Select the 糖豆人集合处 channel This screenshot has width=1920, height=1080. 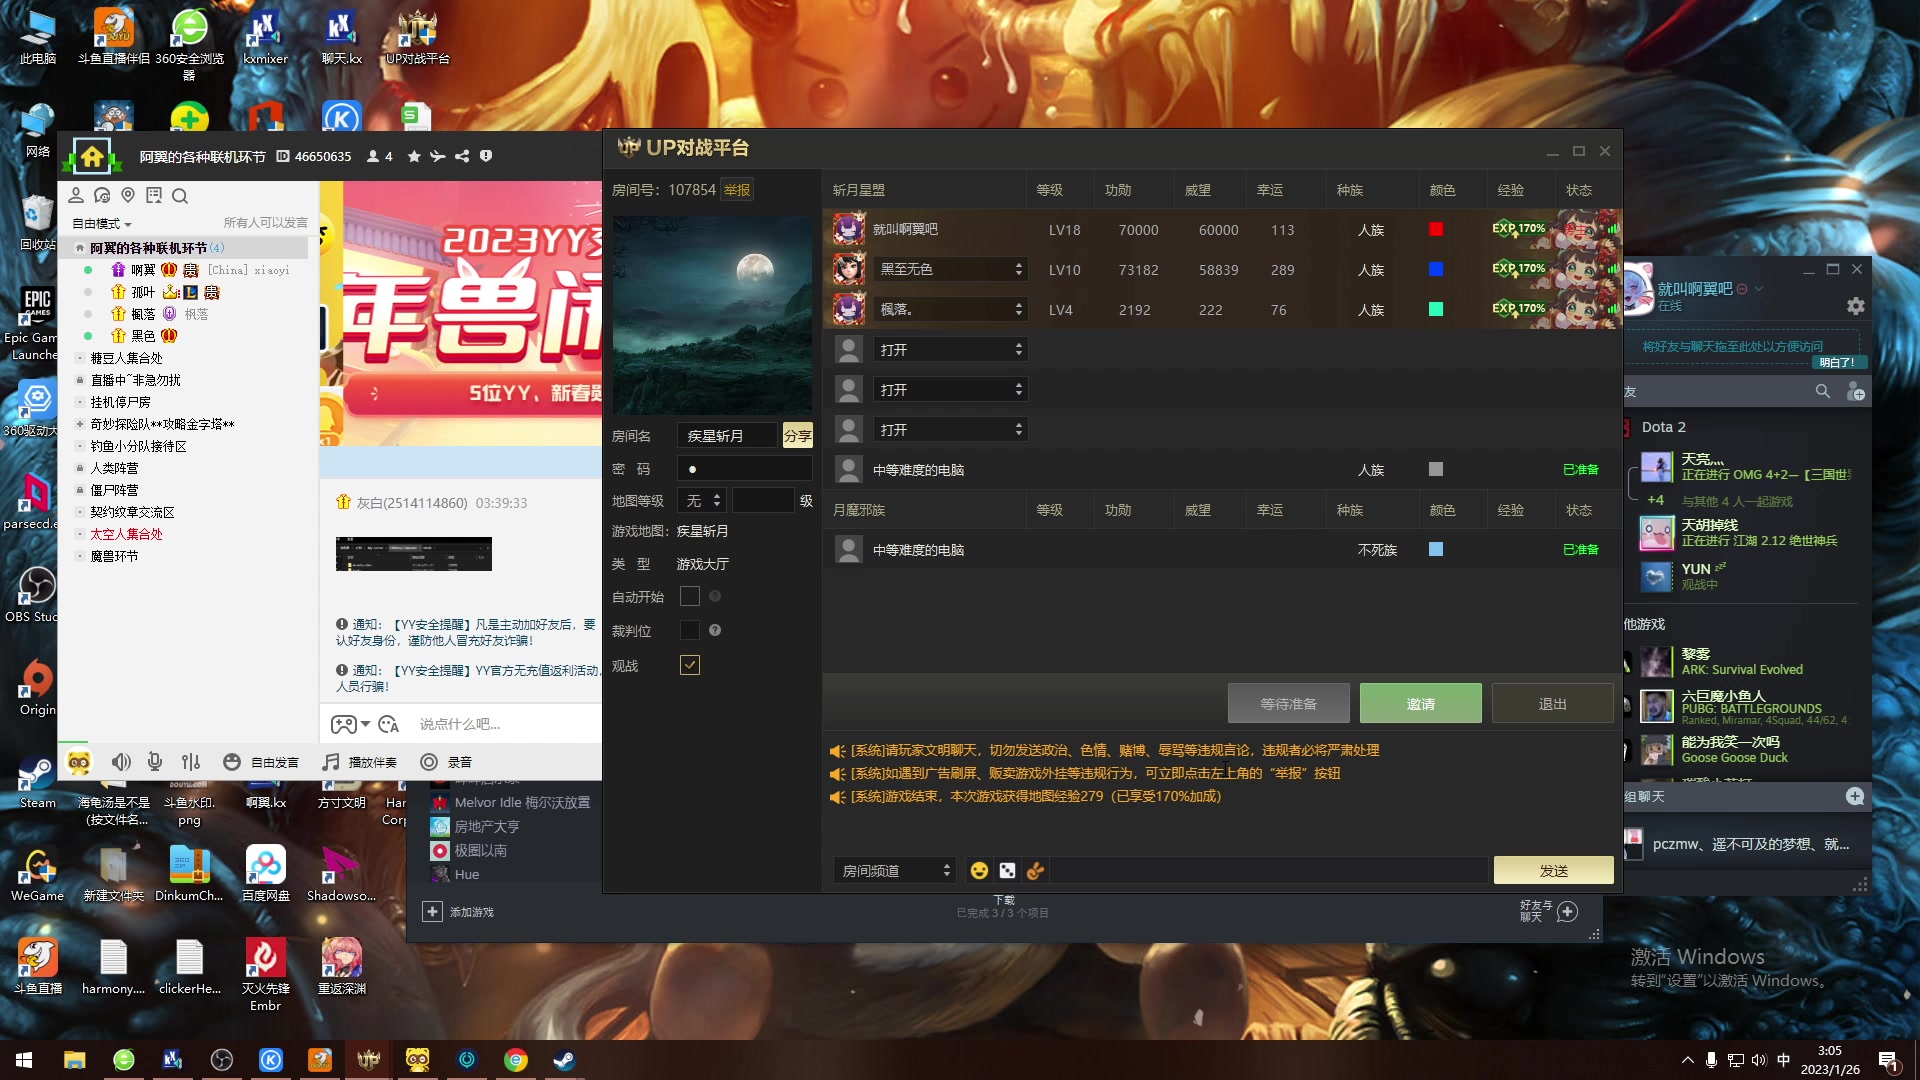click(x=126, y=358)
